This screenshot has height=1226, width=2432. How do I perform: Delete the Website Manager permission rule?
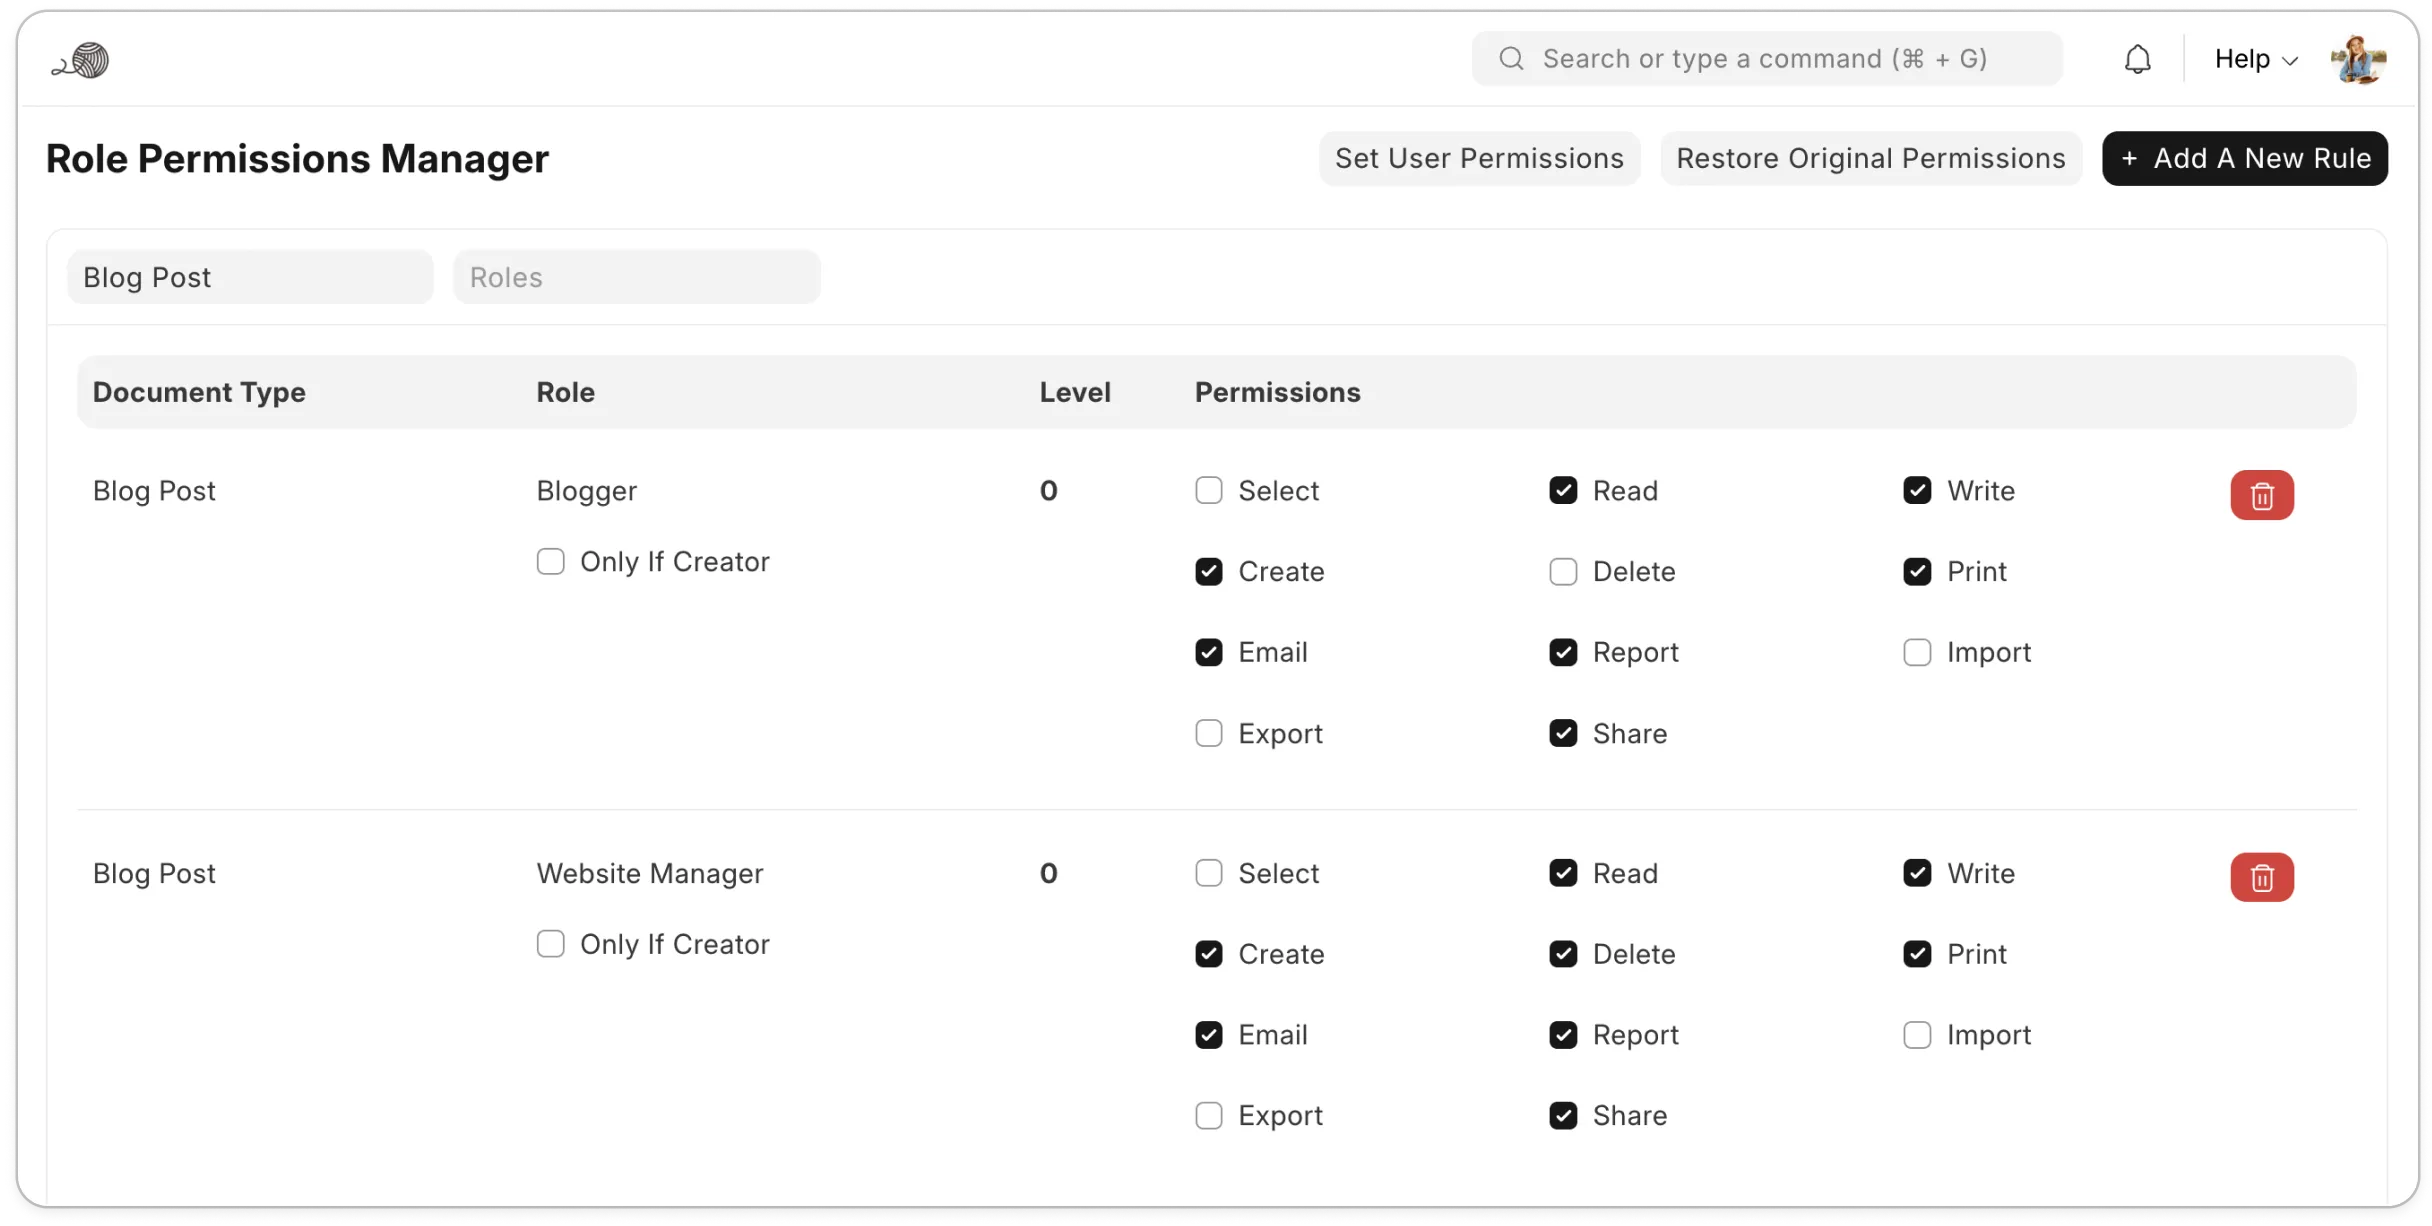tap(2261, 877)
